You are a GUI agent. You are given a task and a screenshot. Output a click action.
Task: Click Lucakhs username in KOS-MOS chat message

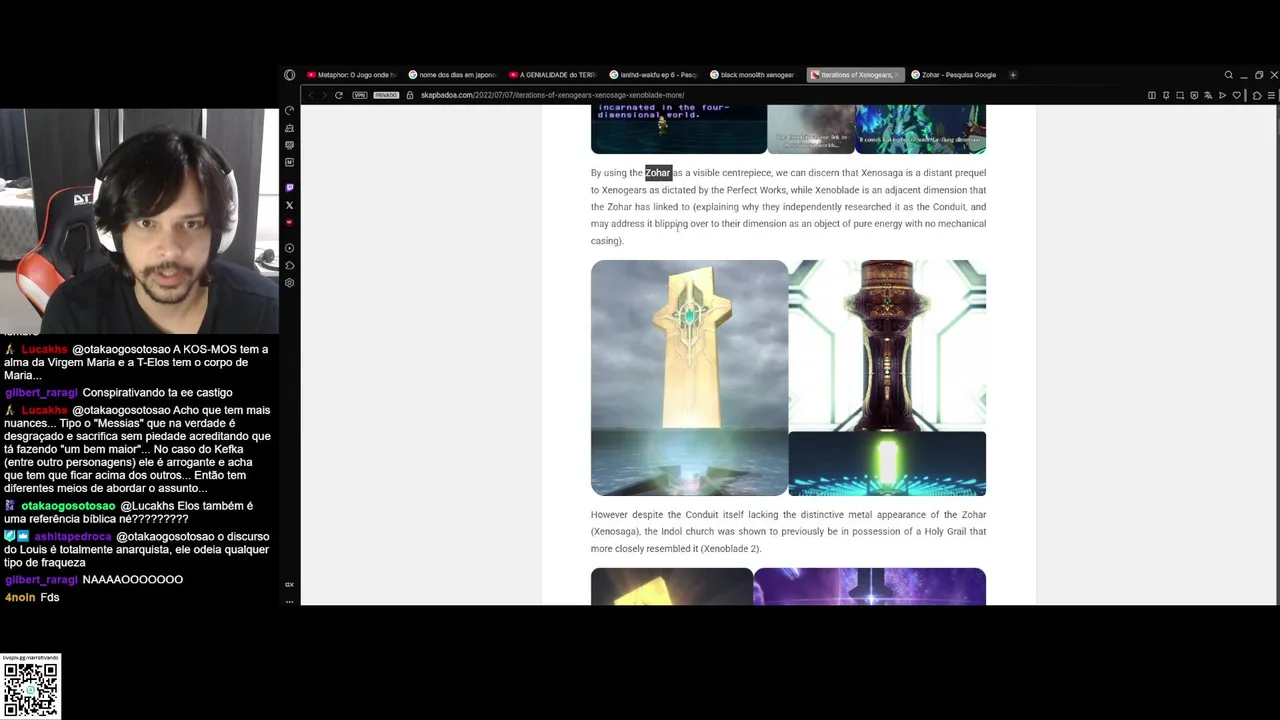pos(44,350)
